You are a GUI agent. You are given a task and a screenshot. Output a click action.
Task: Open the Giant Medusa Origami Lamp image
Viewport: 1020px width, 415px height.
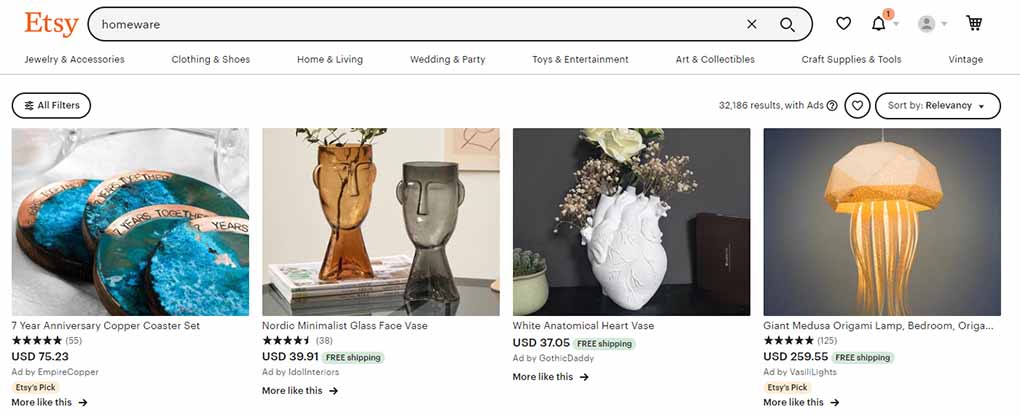click(x=881, y=222)
